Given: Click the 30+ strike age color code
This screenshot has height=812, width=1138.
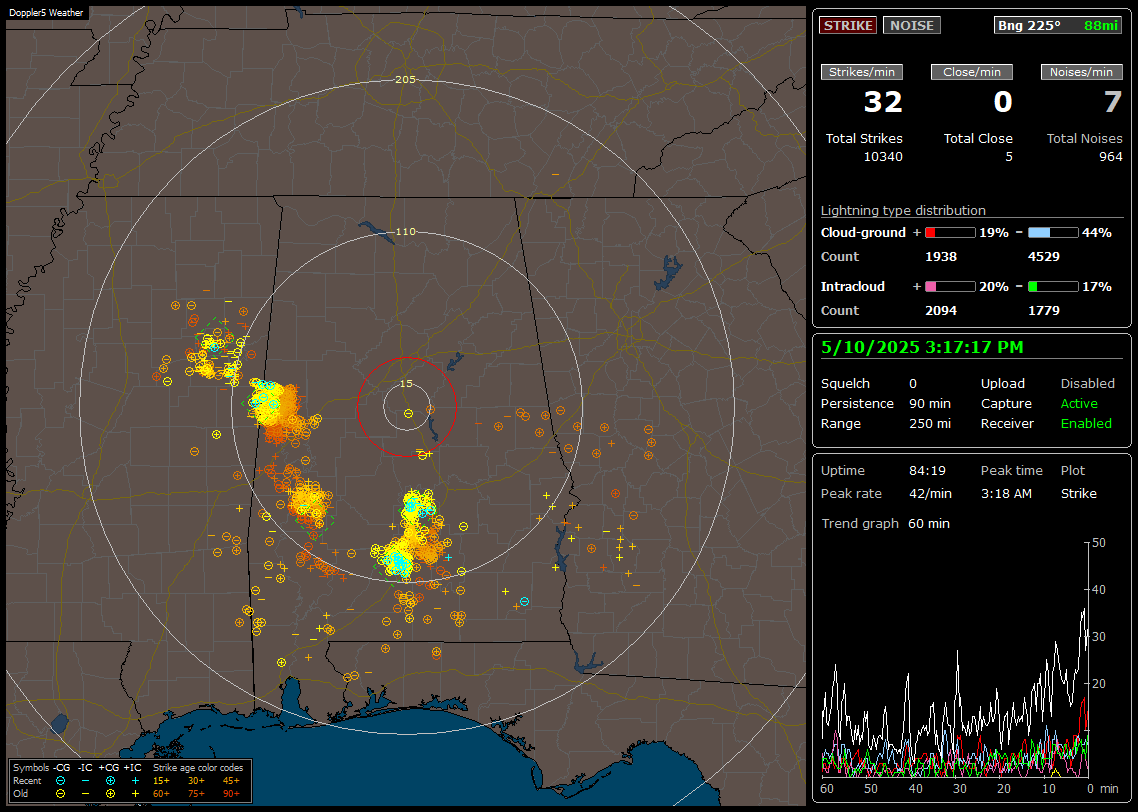Looking at the screenshot, I should pos(197,781).
